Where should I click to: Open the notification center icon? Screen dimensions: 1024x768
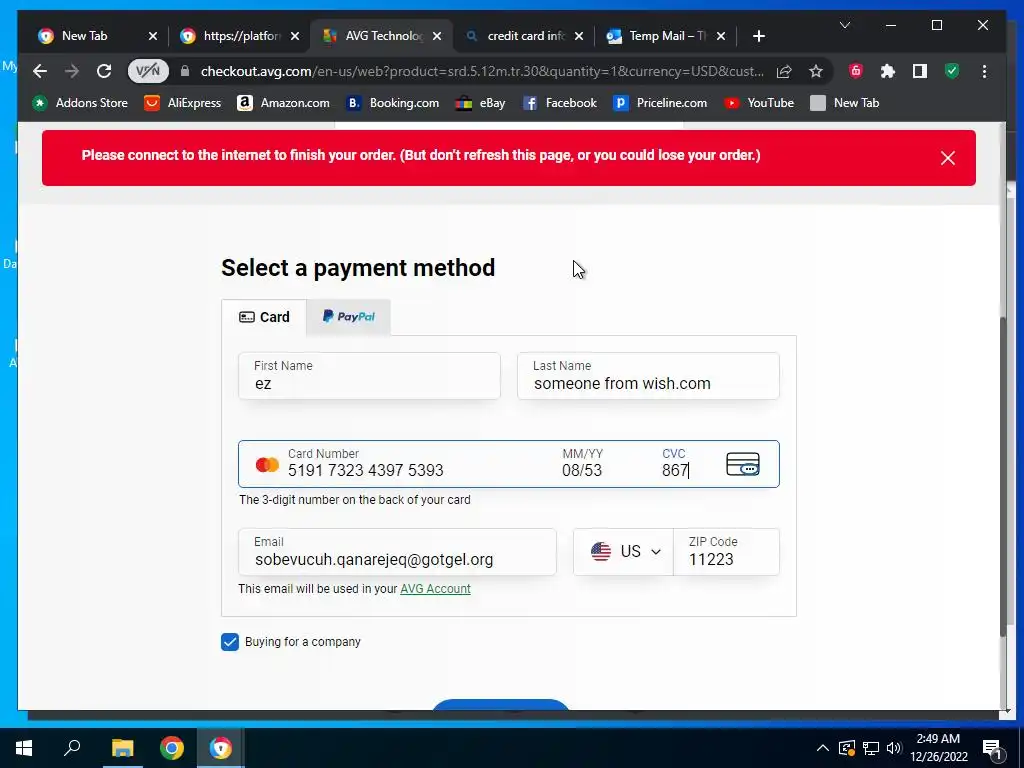992,749
